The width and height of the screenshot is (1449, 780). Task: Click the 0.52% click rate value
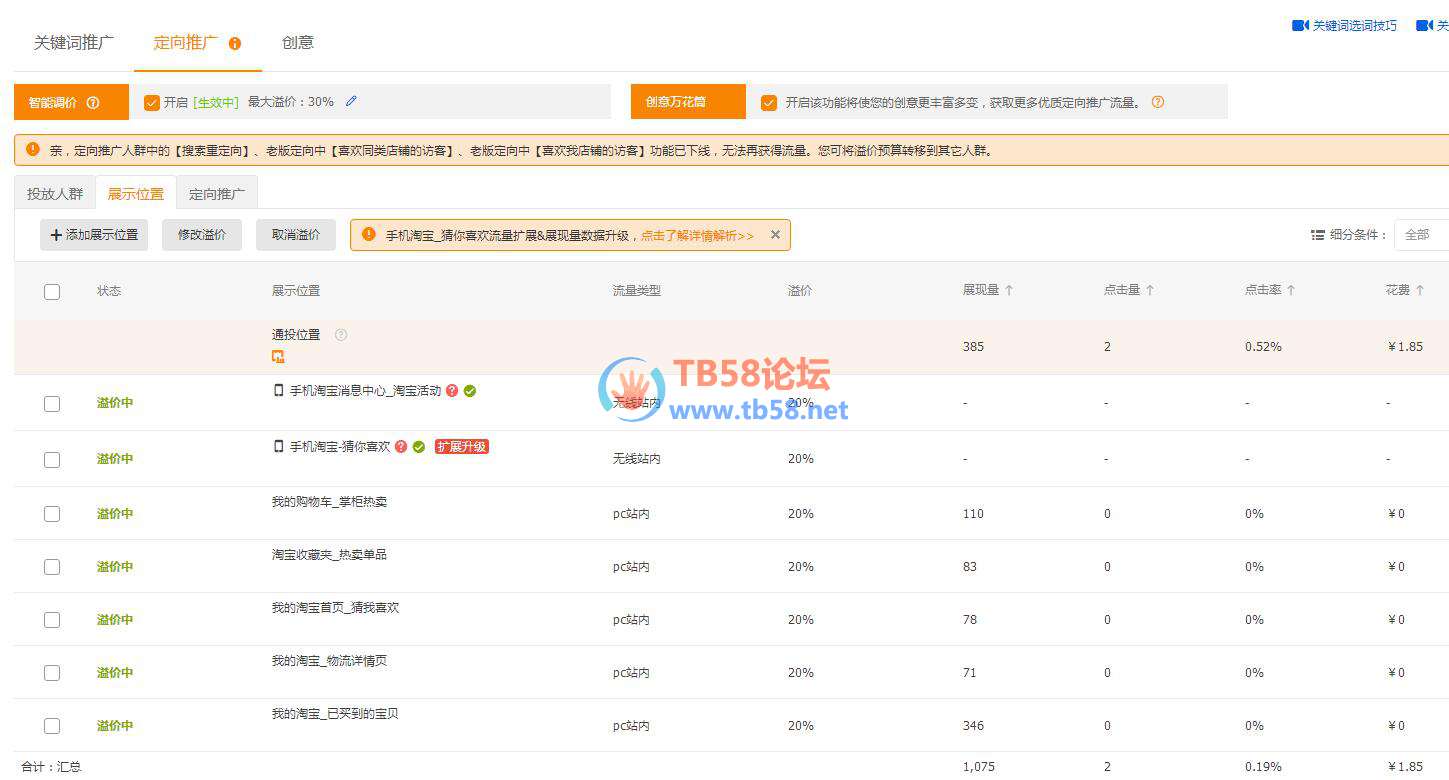1263,347
